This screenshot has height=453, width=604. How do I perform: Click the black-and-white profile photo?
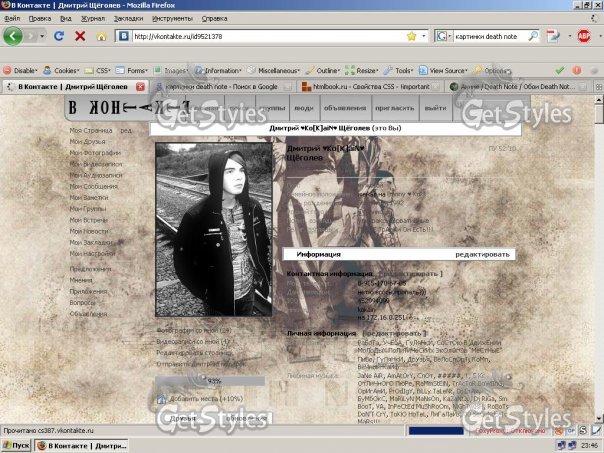[214, 230]
